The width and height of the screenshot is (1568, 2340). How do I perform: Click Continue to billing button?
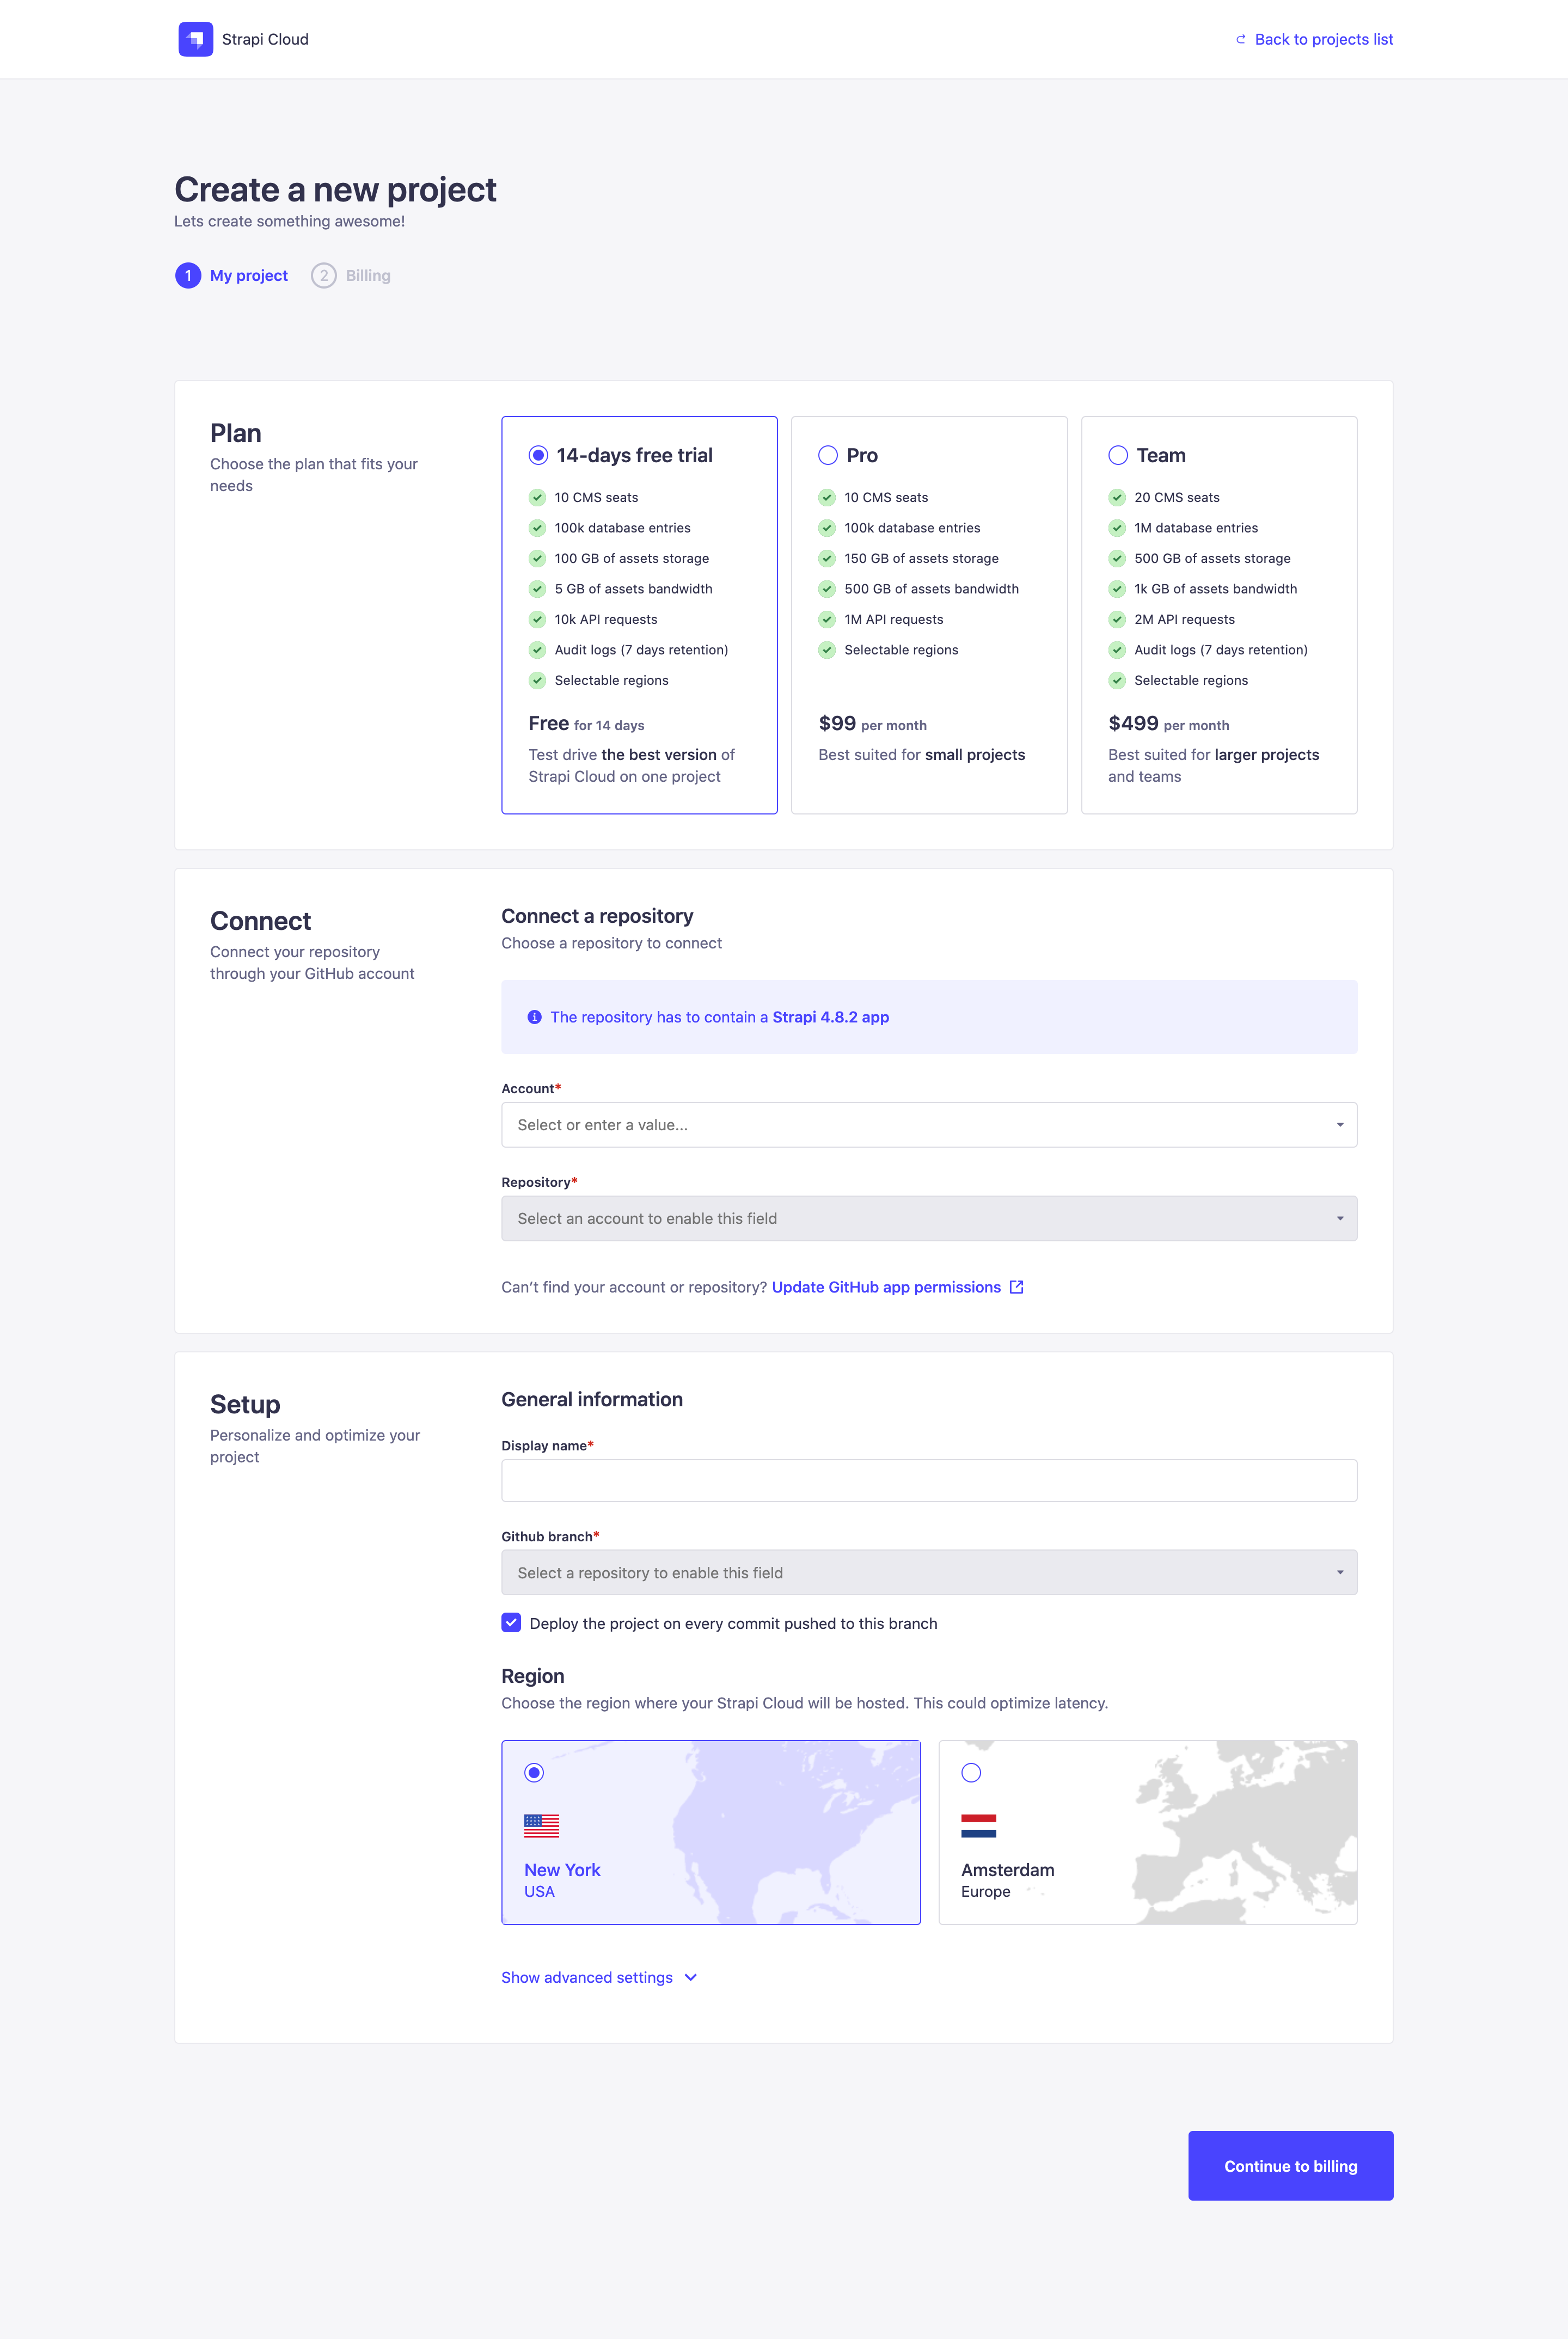click(x=1290, y=2165)
